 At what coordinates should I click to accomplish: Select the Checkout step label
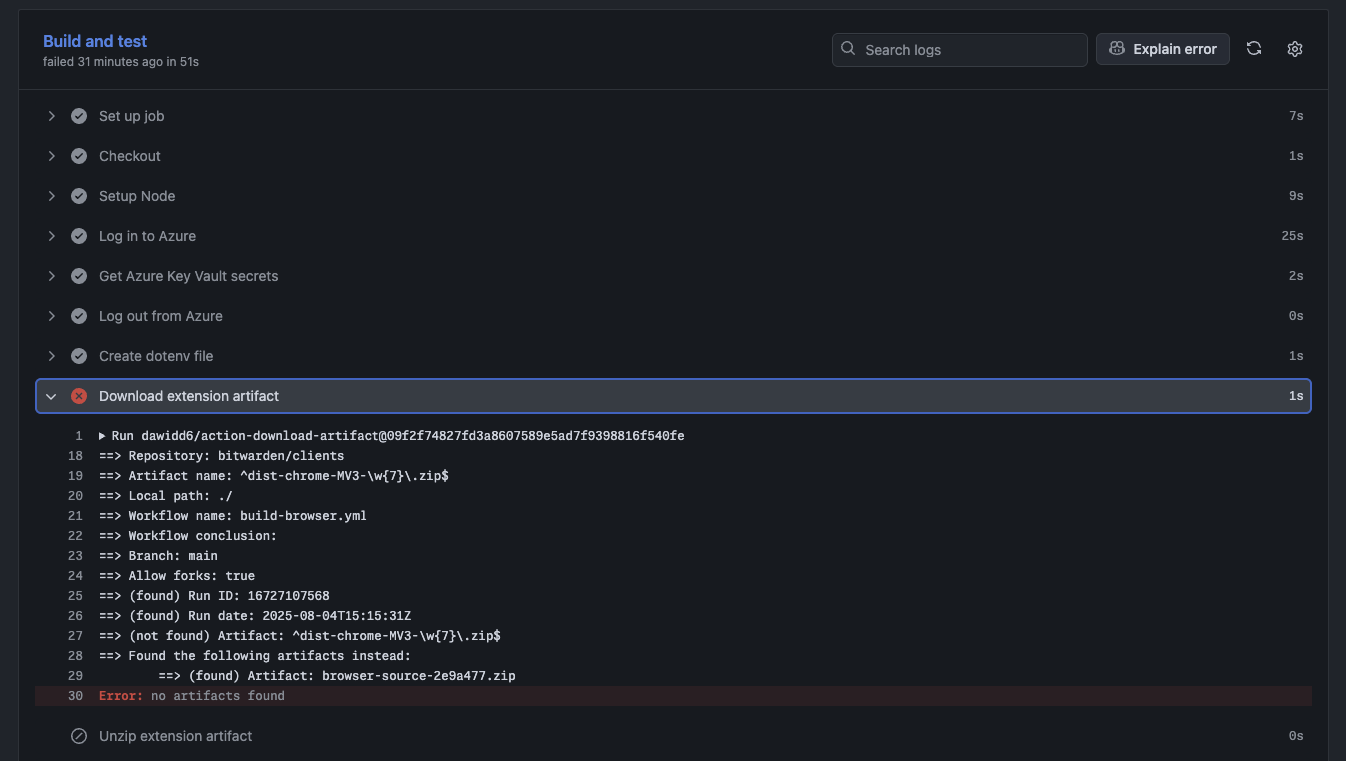pos(130,156)
